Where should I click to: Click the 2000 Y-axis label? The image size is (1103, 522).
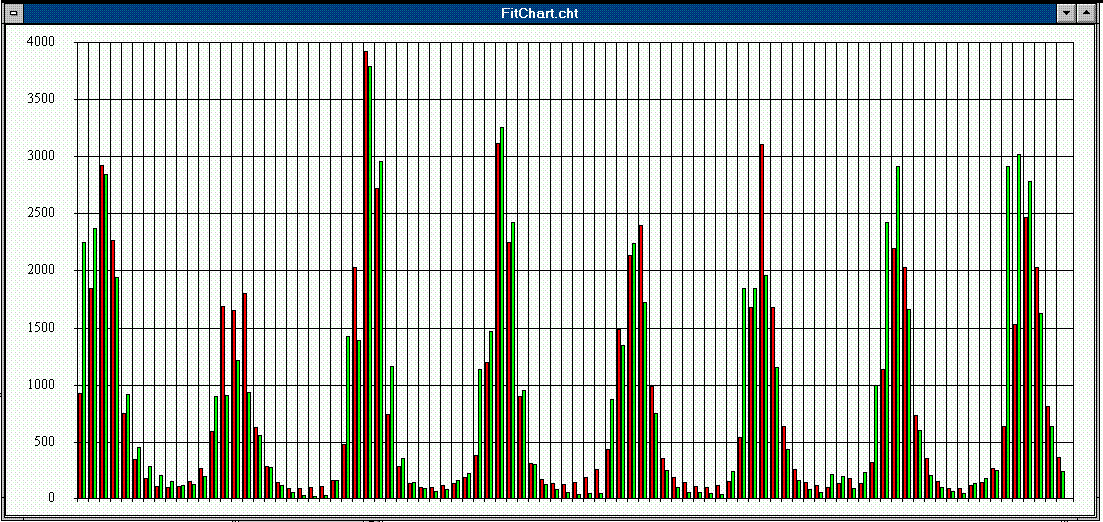point(40,270)
